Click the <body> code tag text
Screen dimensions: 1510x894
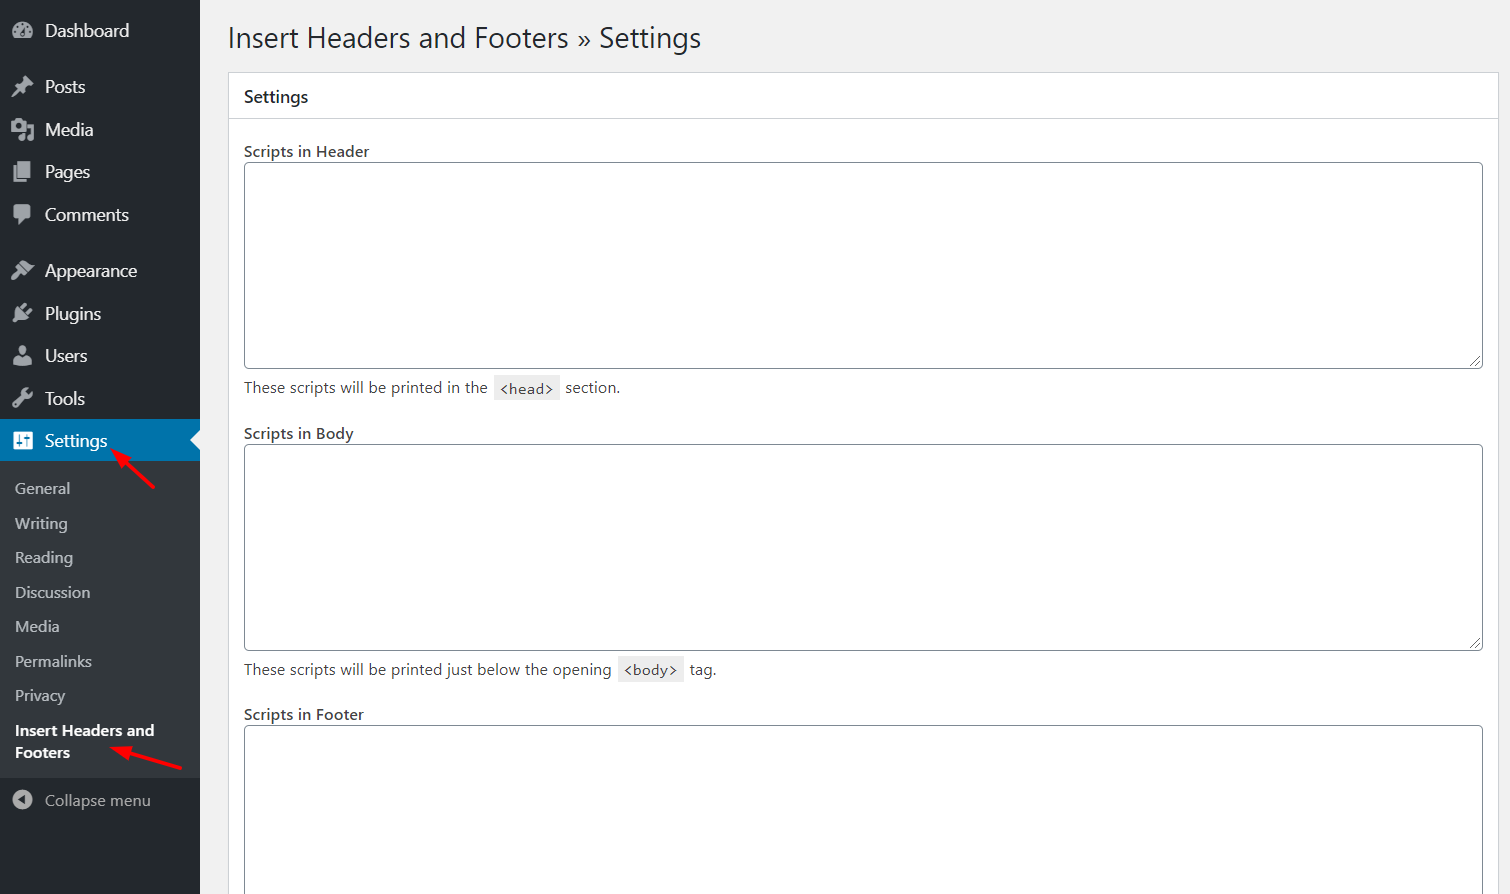tap(651, 670)
